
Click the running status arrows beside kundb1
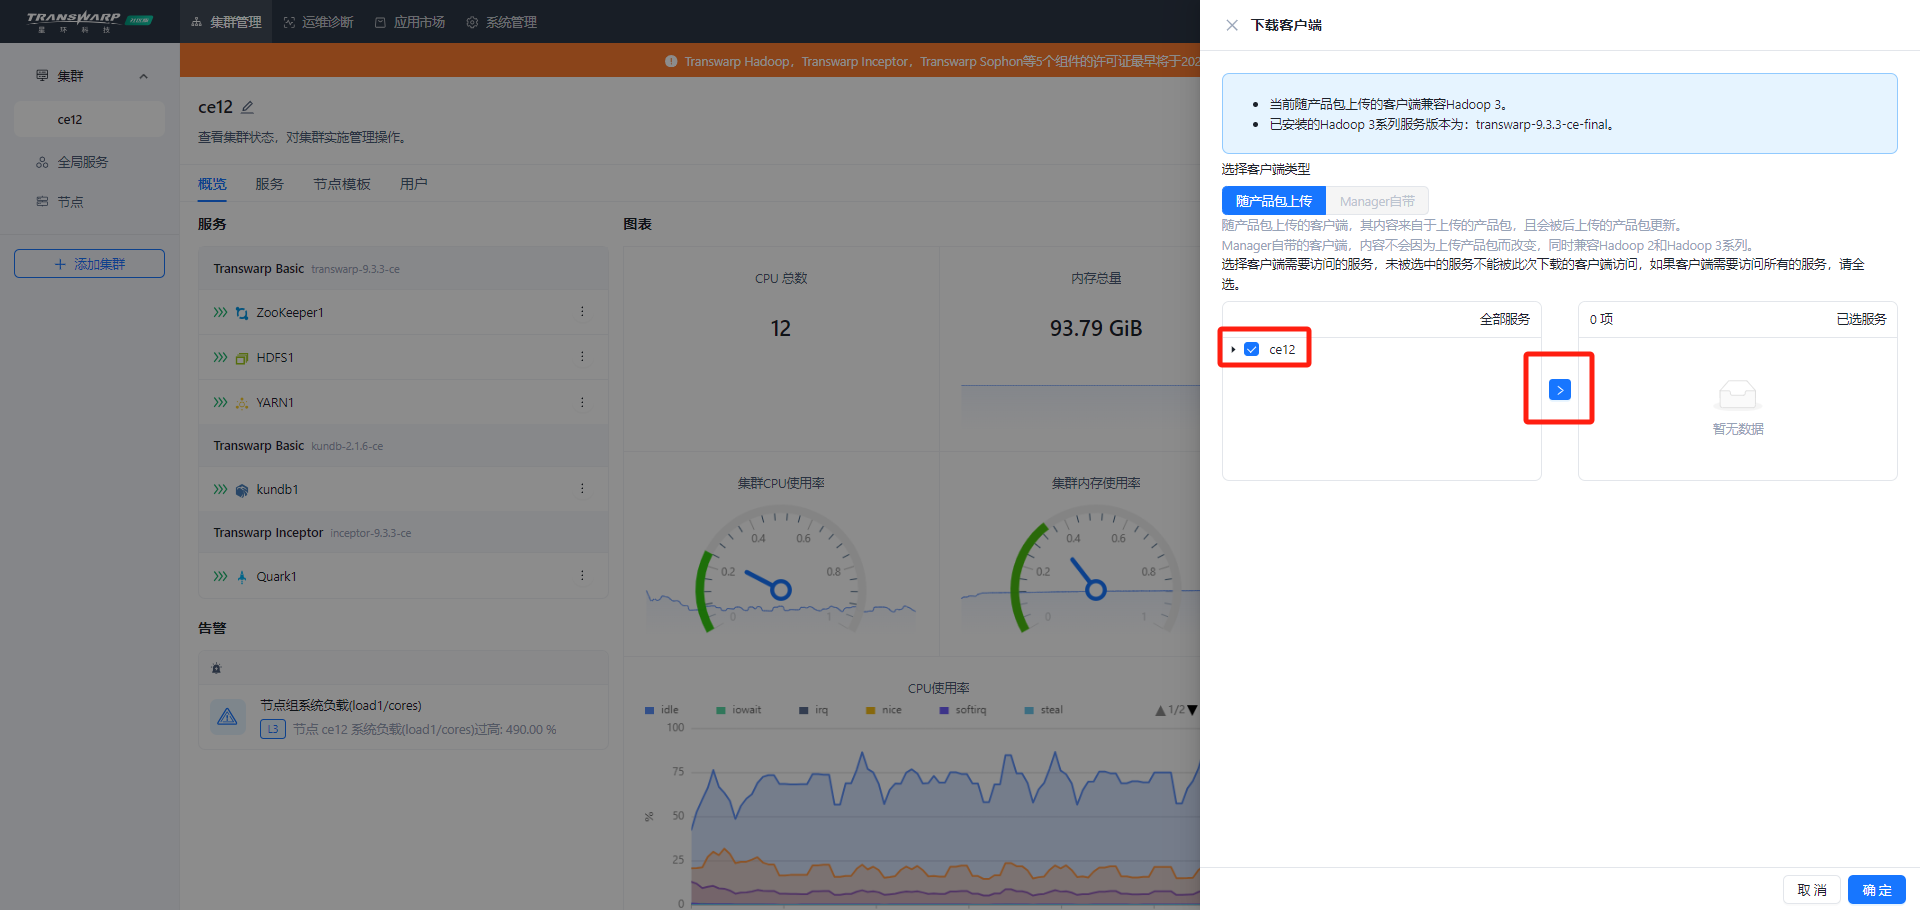(x=220, y=489)
